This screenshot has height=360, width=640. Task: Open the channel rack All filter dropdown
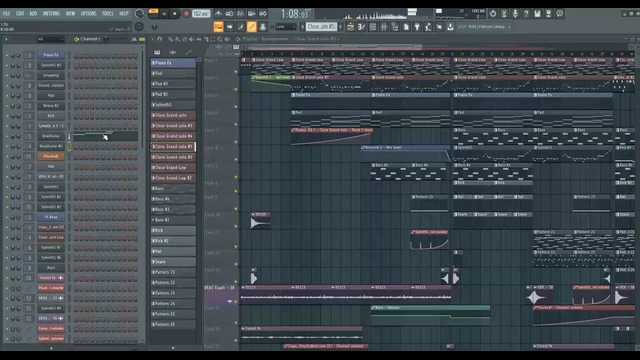pyautogui.click(x=51, y=39)
